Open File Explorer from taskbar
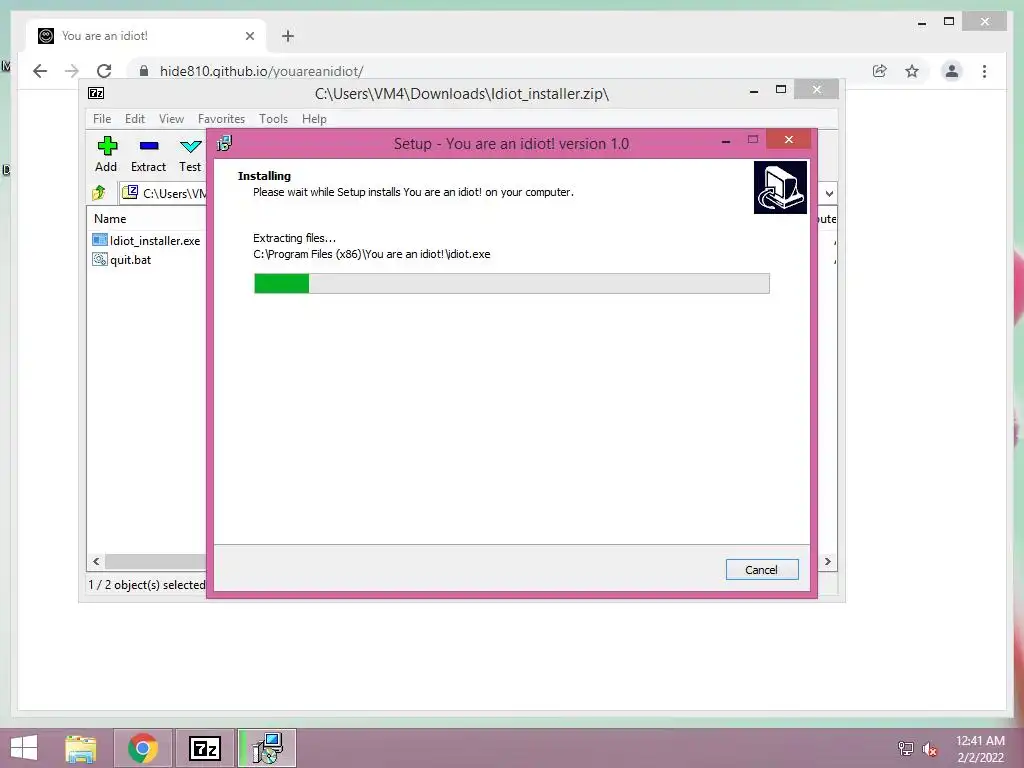This screenshot has width=1024, height=768. [80, 748]
